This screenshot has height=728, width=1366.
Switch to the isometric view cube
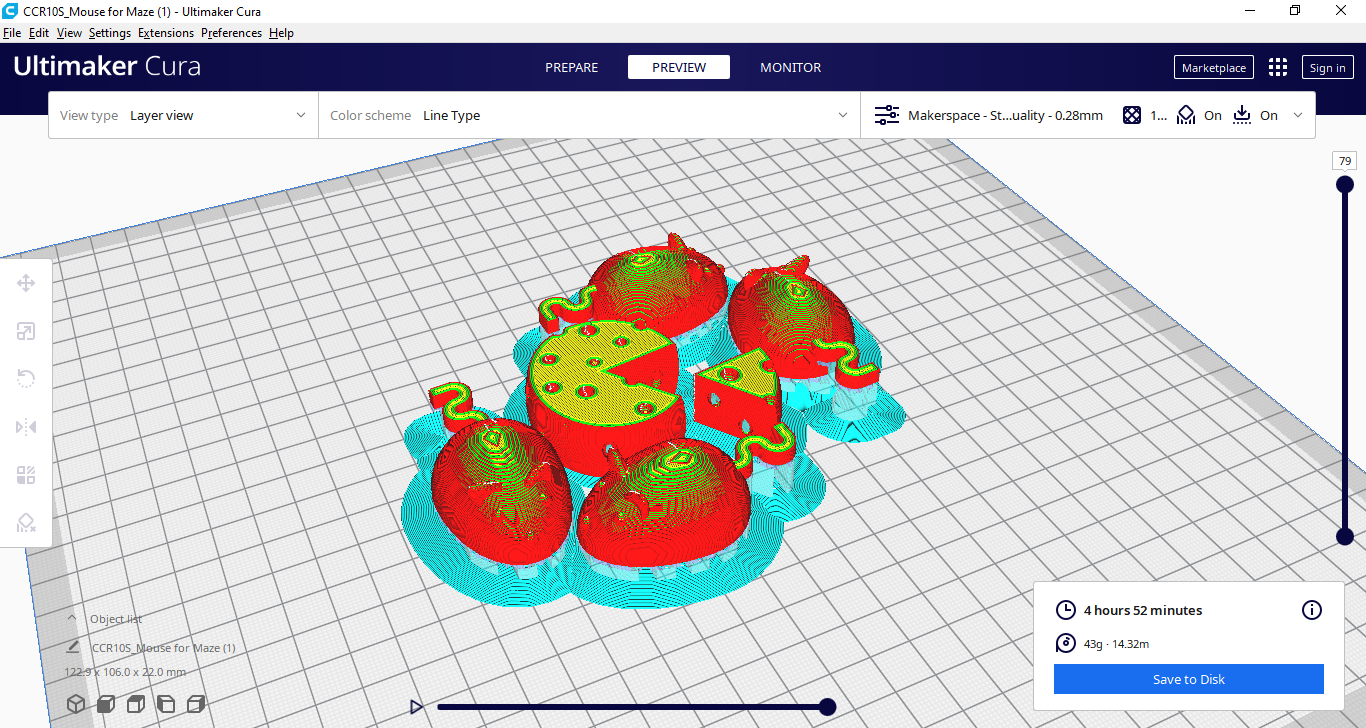75,703
